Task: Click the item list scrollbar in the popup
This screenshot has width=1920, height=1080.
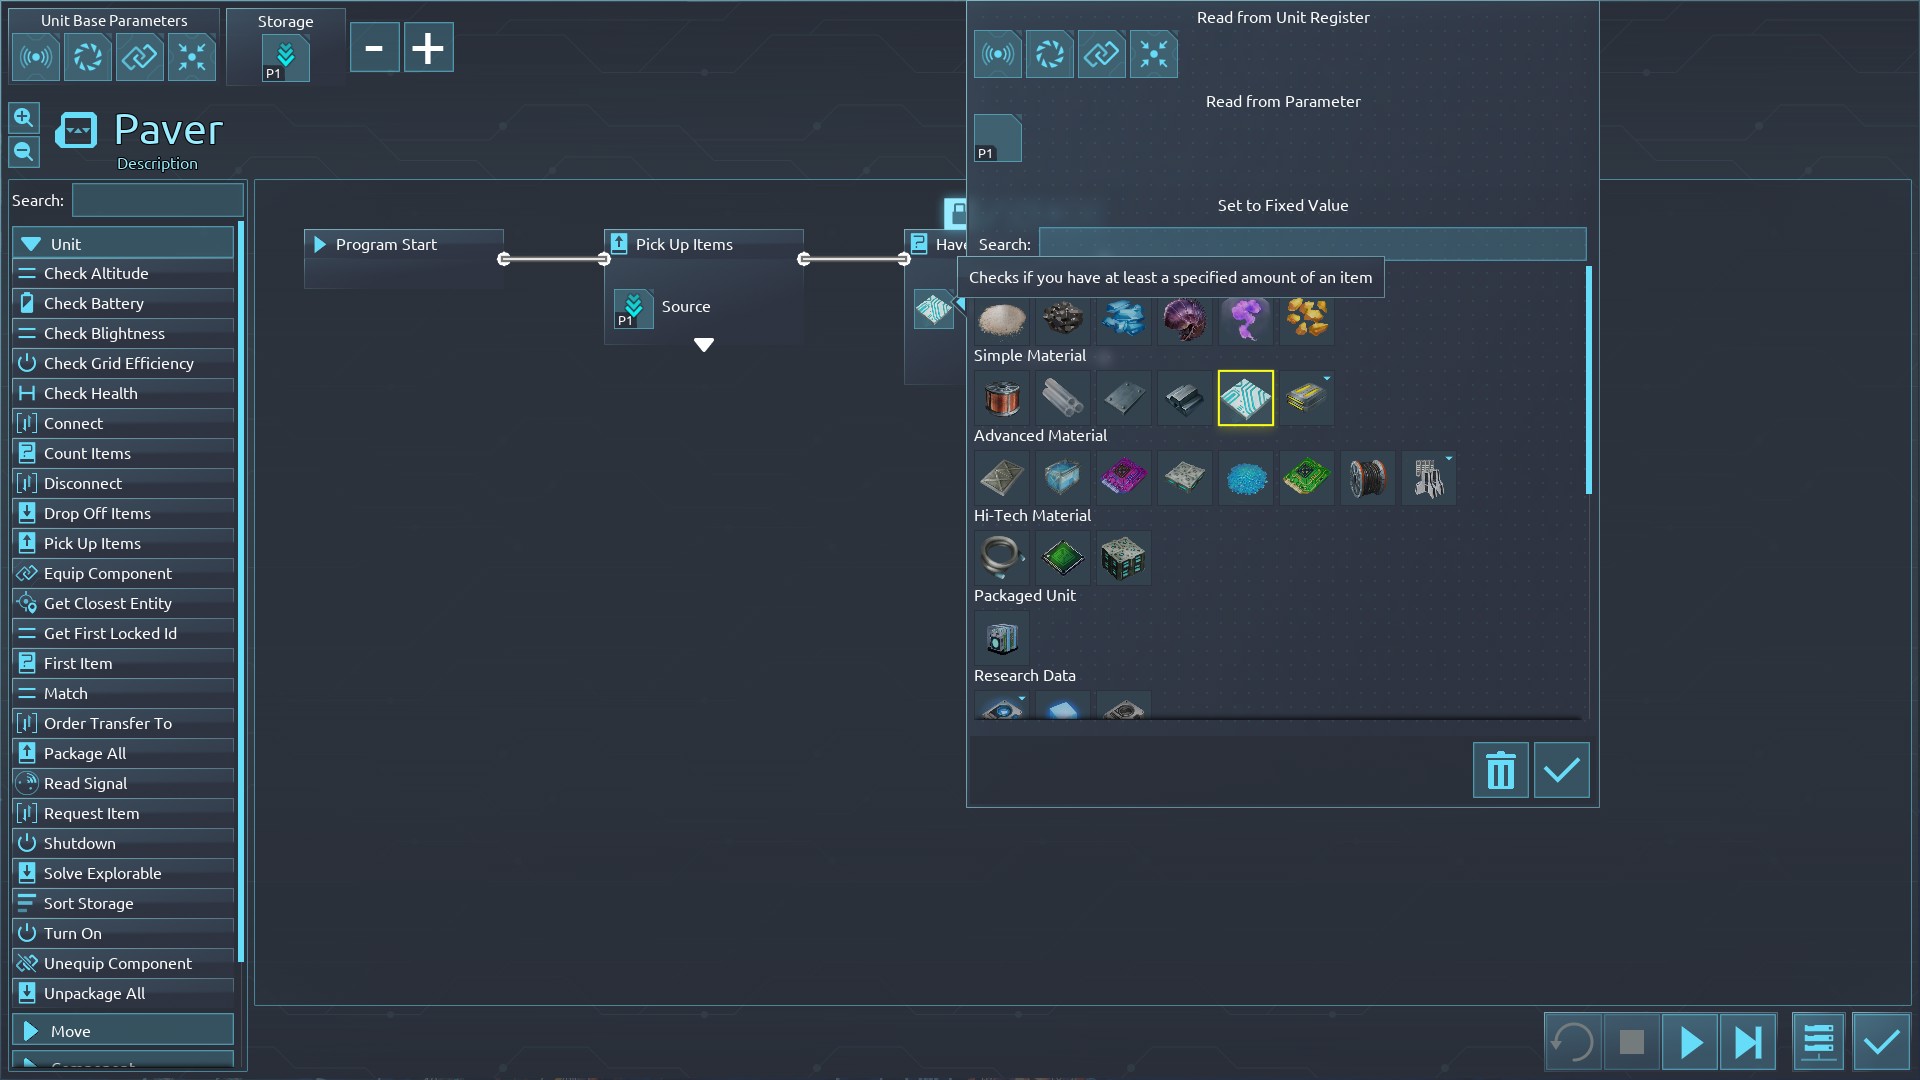Action: click(1588, 380)
